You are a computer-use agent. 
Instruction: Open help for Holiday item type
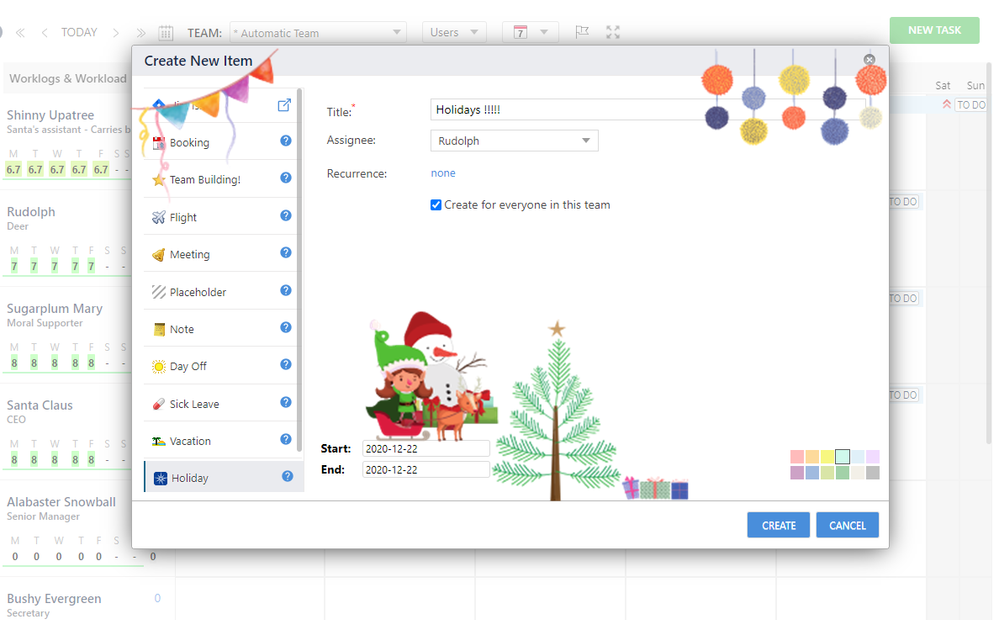[287, 476]
